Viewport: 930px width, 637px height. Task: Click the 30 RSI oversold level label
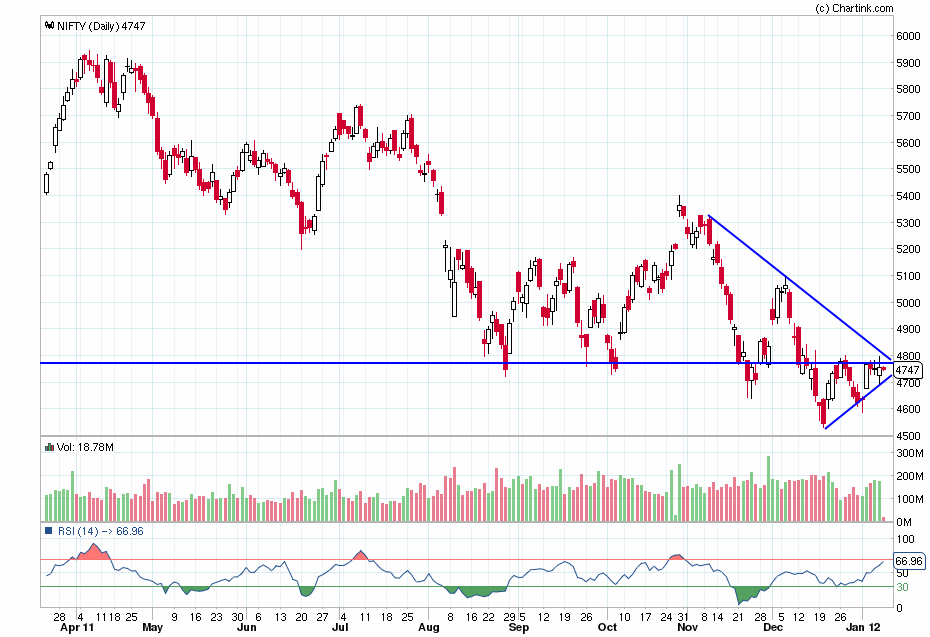(901, 586)
